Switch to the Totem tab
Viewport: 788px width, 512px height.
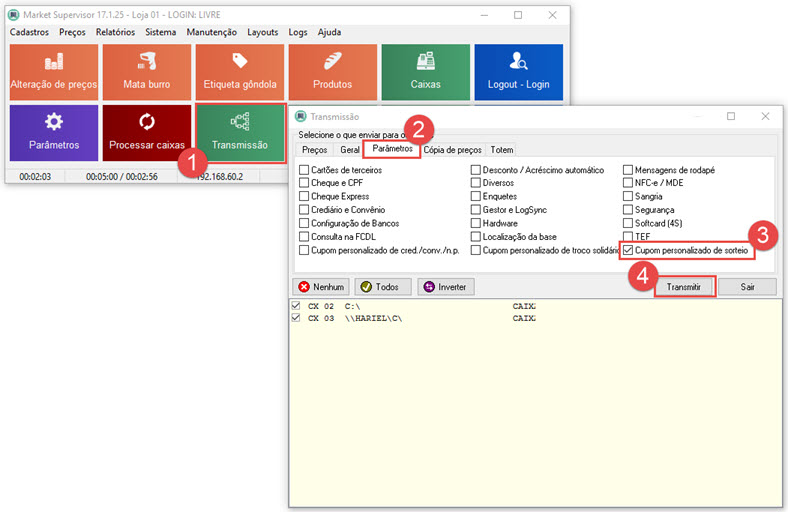pos(502,150)
